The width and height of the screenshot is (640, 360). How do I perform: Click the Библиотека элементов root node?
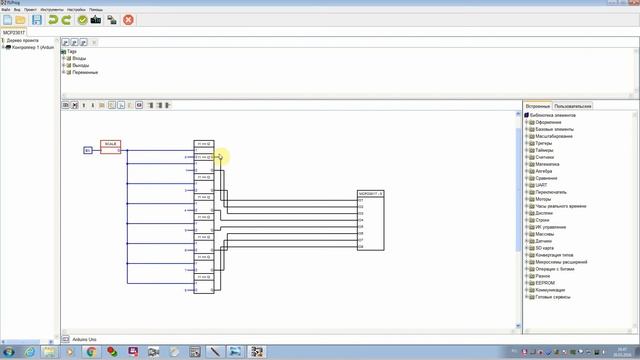553,115
